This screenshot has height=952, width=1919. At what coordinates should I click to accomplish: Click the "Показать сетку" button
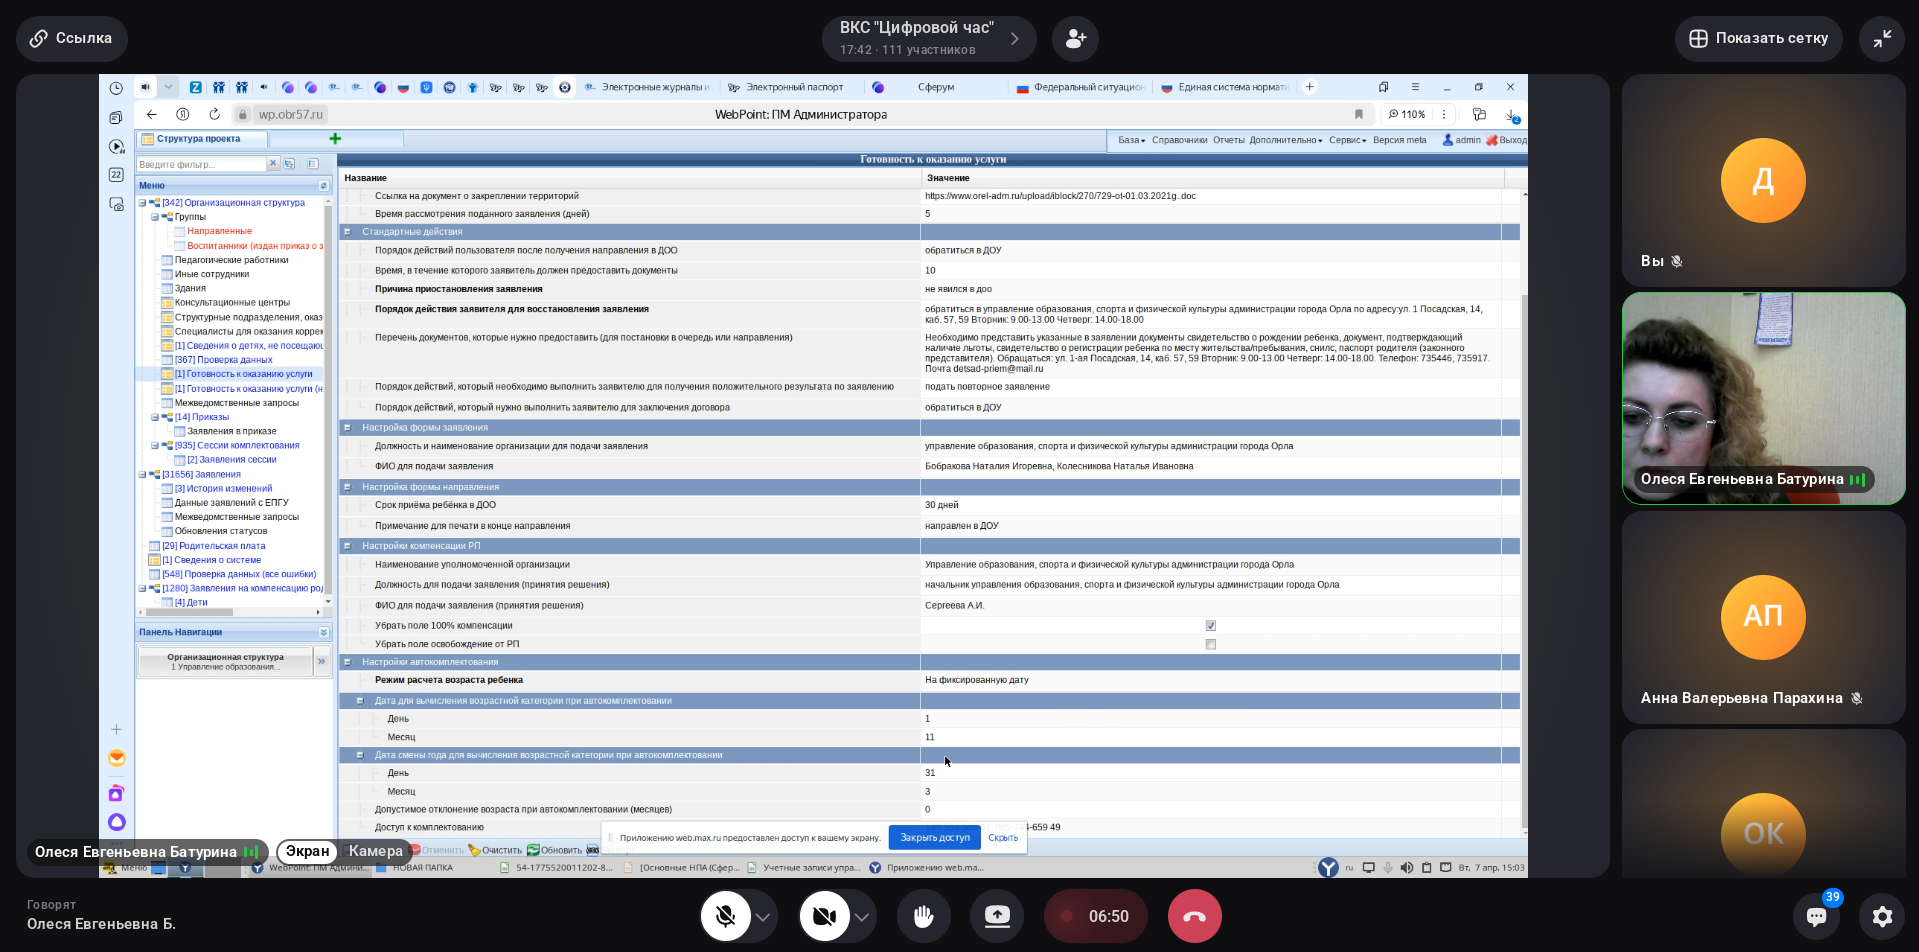click(x=1758, y=39)
